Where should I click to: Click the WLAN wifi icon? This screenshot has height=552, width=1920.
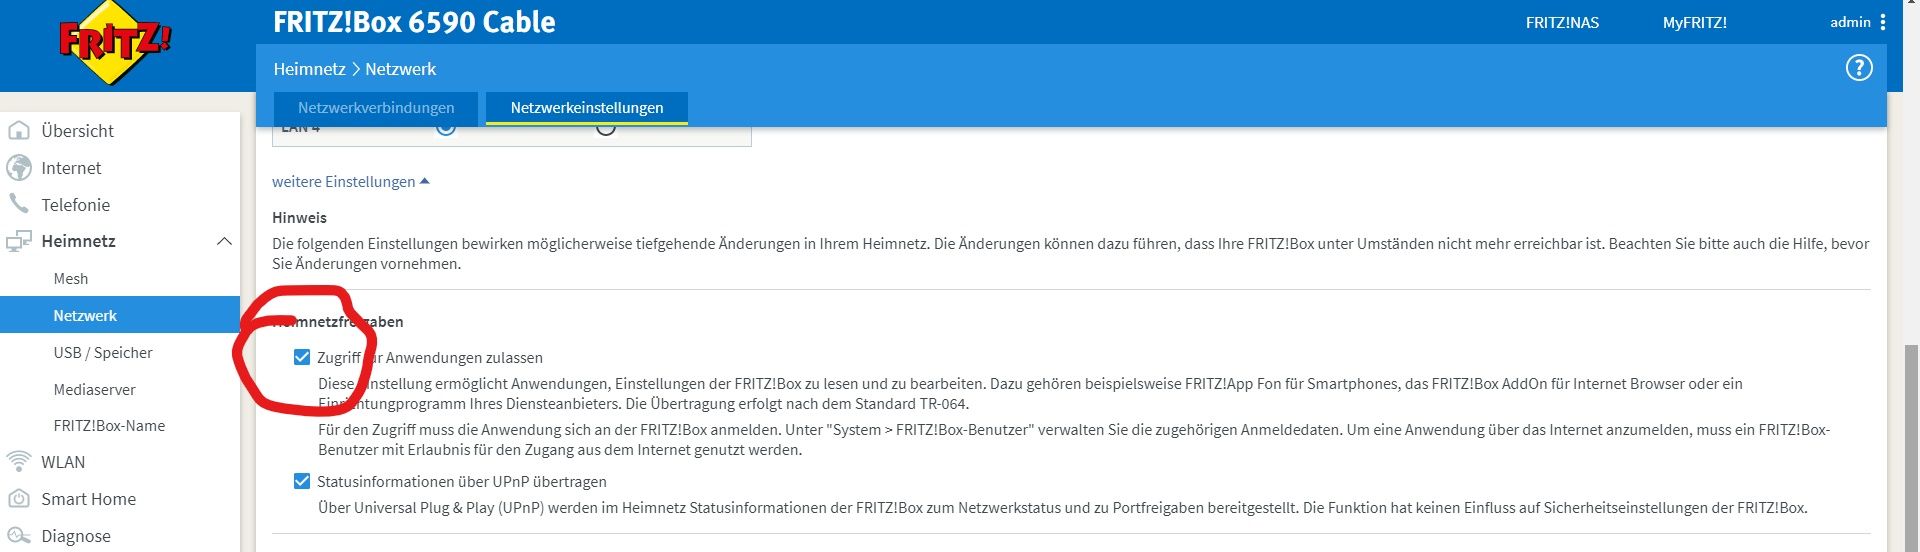pos(19,461)
